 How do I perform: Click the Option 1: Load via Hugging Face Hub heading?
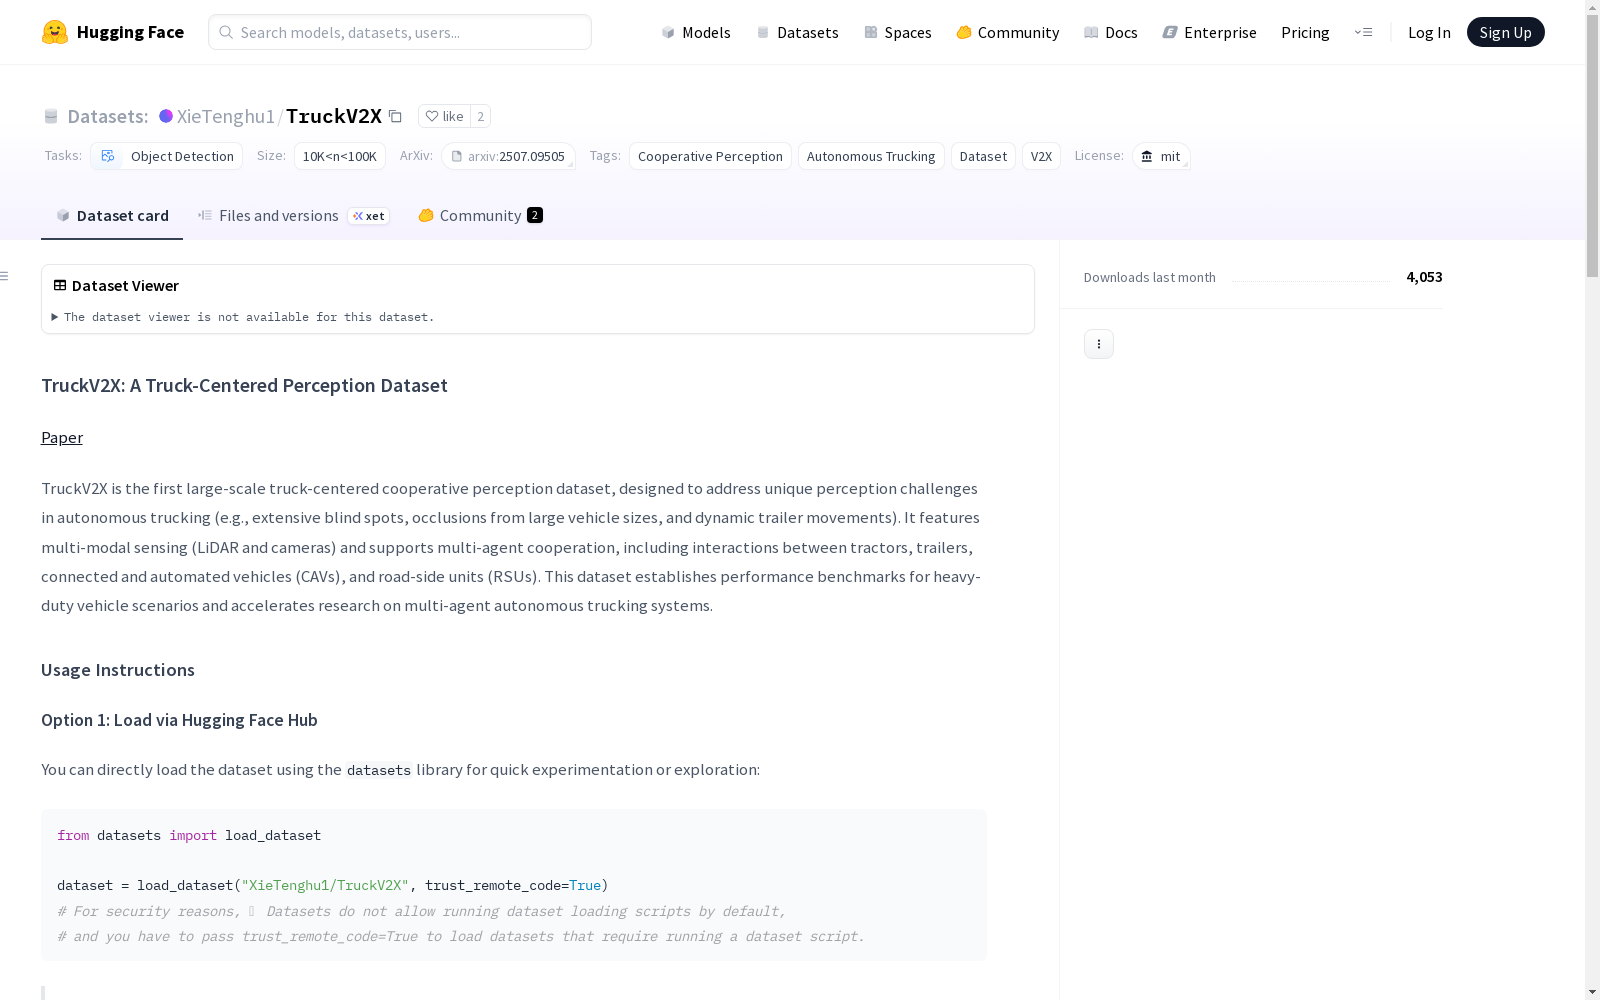pos(179,720)
